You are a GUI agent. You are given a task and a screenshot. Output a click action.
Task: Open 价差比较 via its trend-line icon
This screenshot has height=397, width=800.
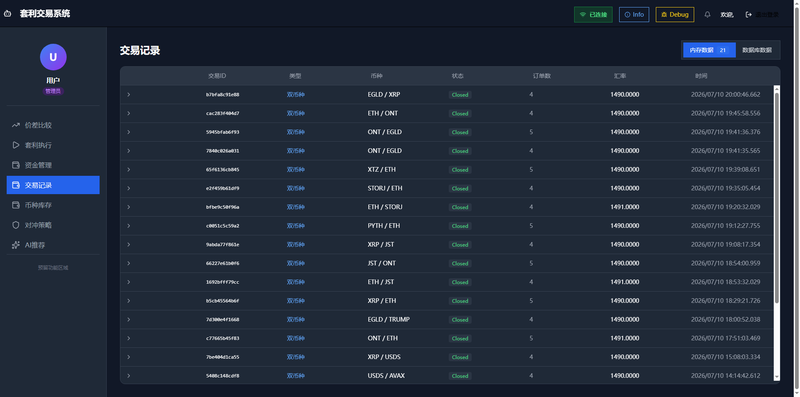15,125
